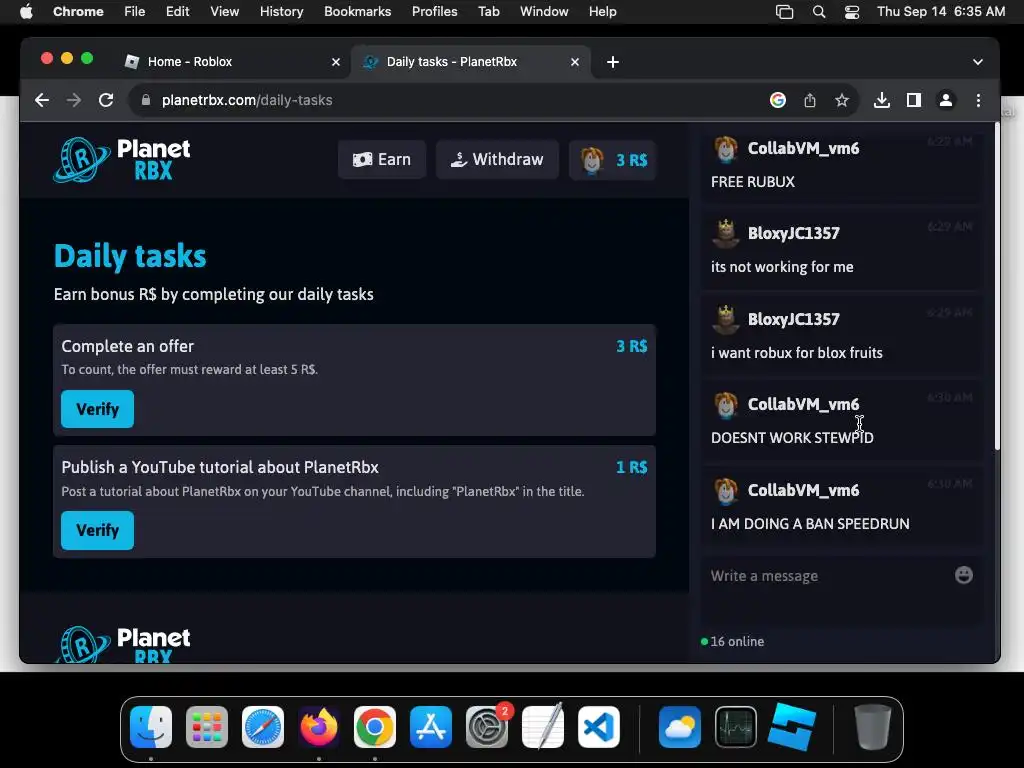Viewport: 1024px width, 768px height.
Task: Open Launchpad from the Dock
Action: 207,727
